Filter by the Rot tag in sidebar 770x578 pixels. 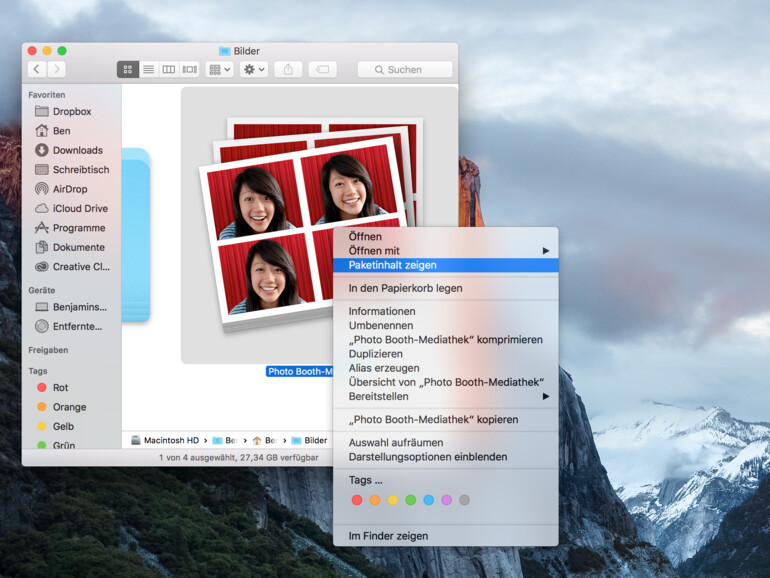pyautogui.click(x=72, y=387)
